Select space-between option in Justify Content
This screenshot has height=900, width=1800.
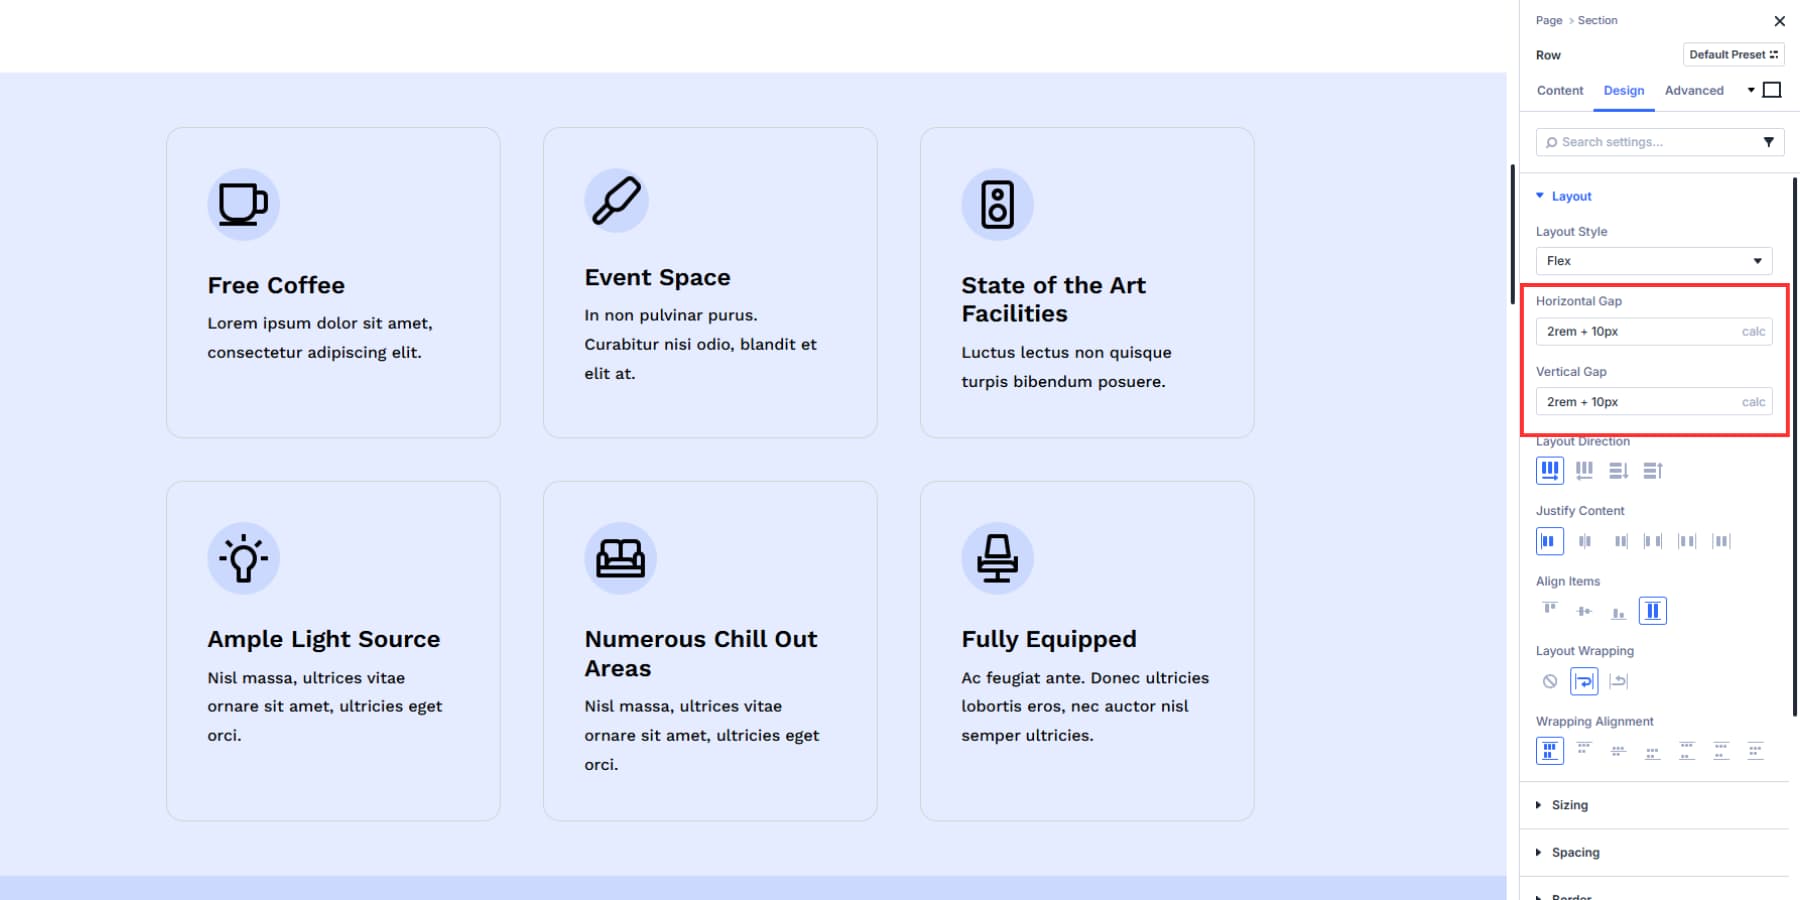click(1653, 541)
